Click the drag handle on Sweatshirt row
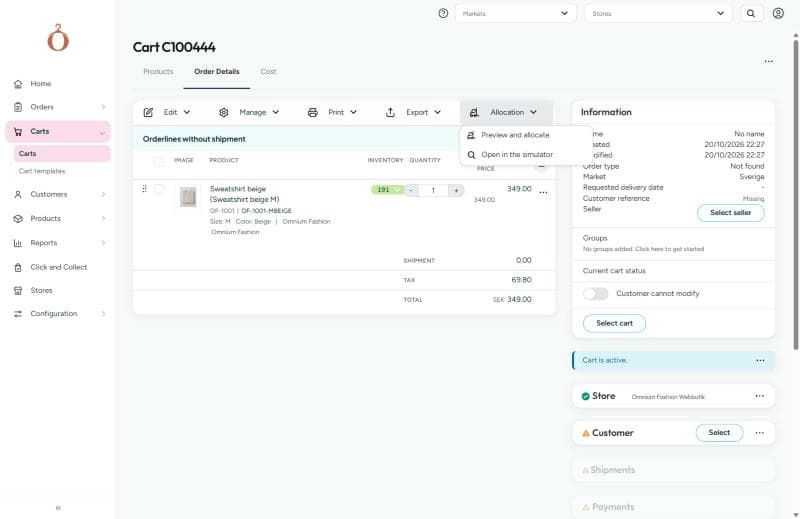 pyautogui.click(x=144, y=189)
